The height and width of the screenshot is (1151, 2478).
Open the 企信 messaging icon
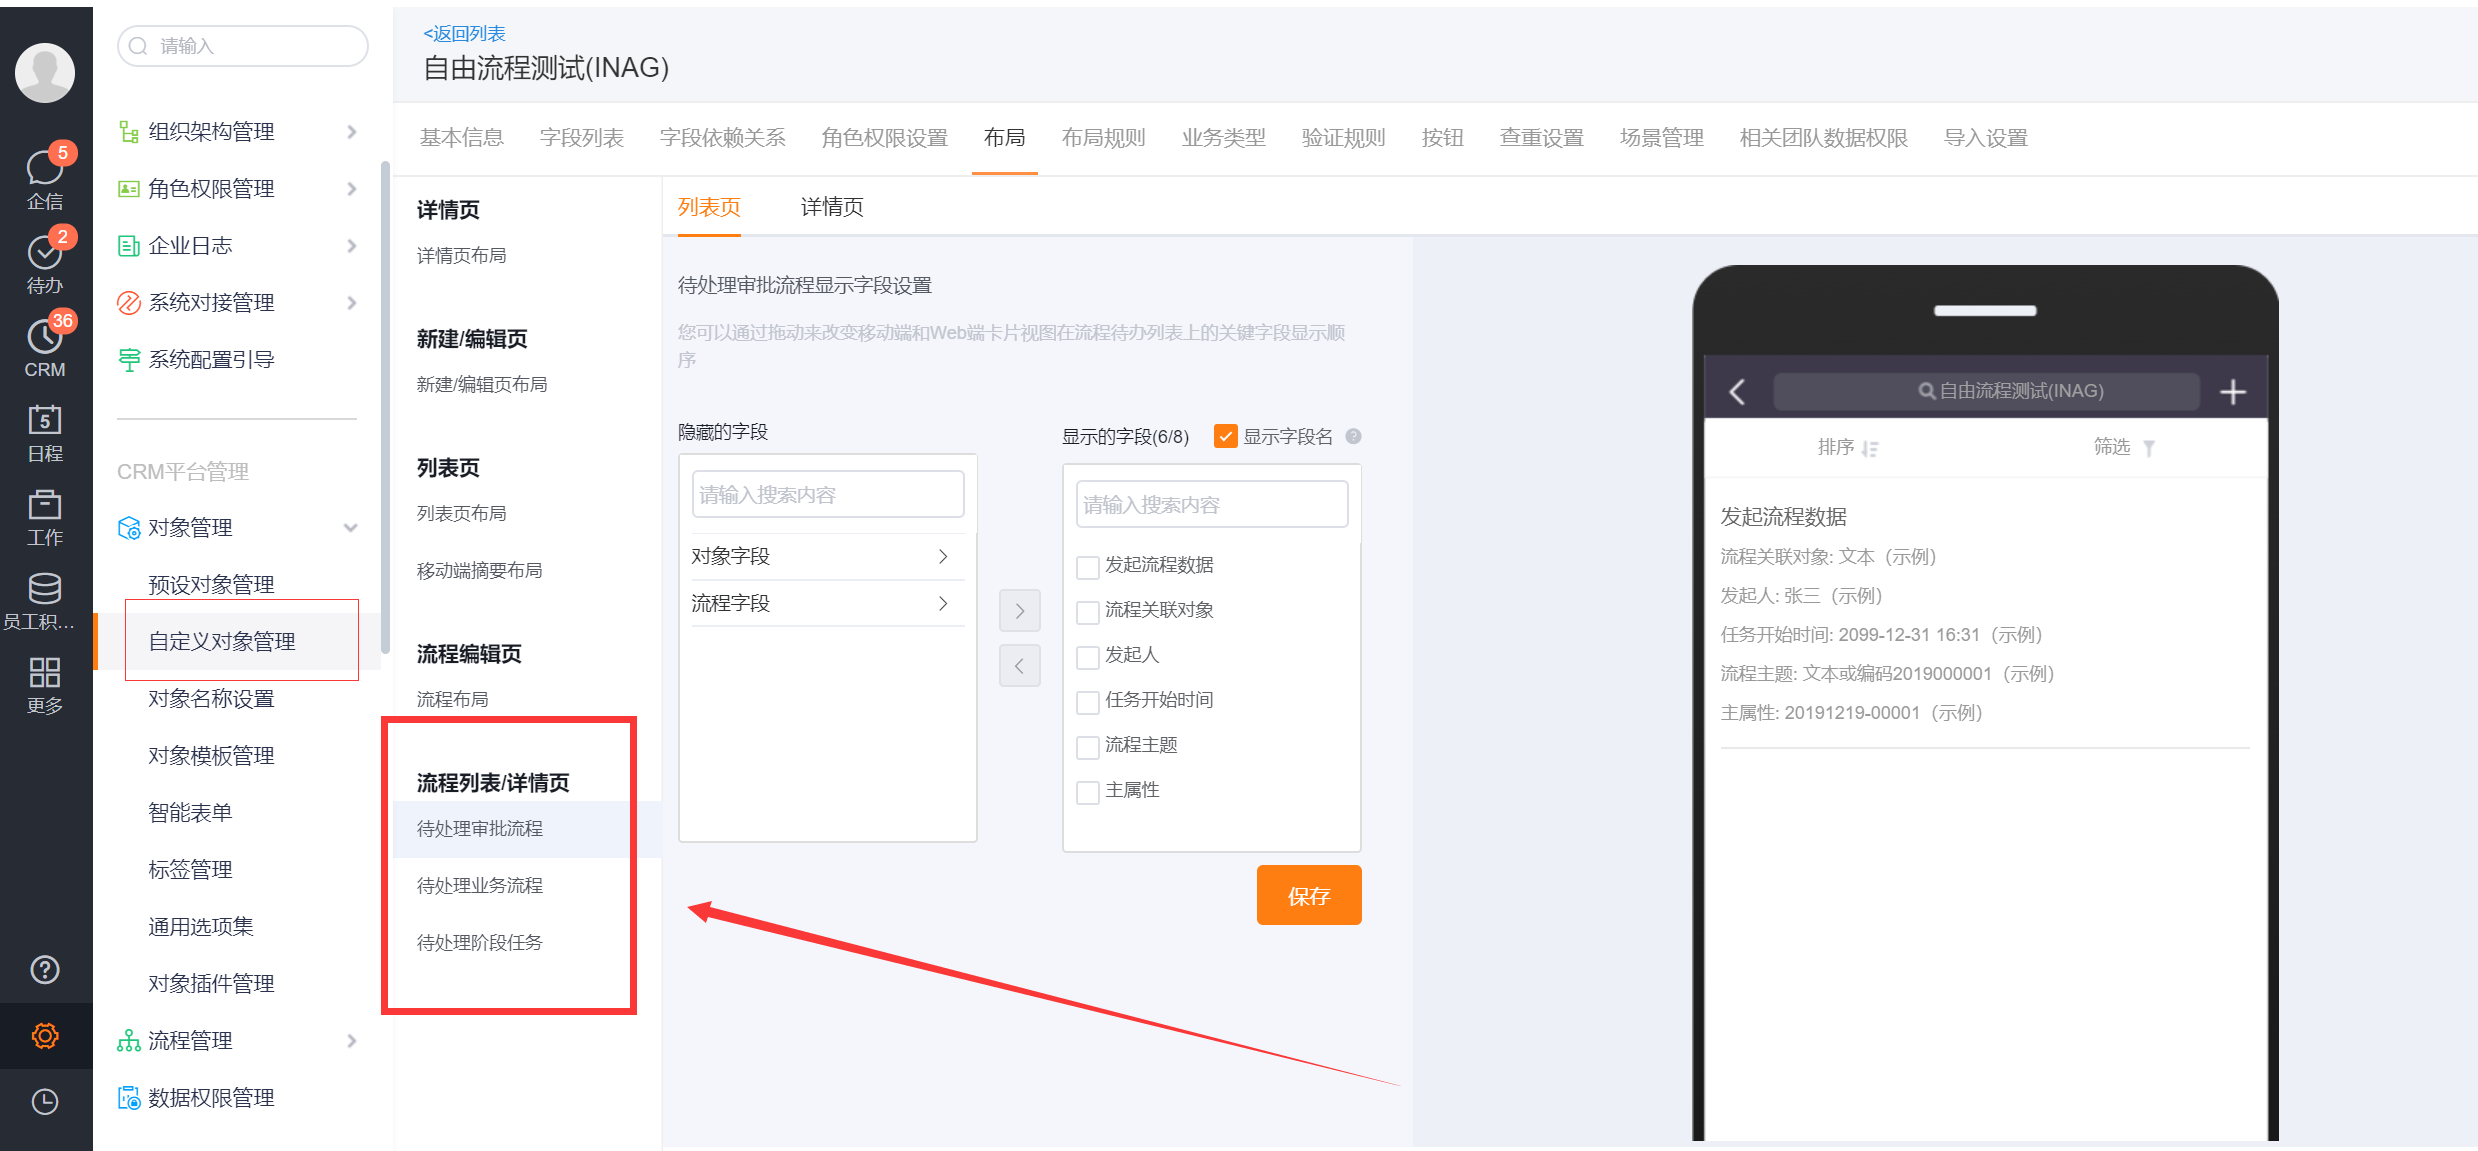[x=45, y=167]
